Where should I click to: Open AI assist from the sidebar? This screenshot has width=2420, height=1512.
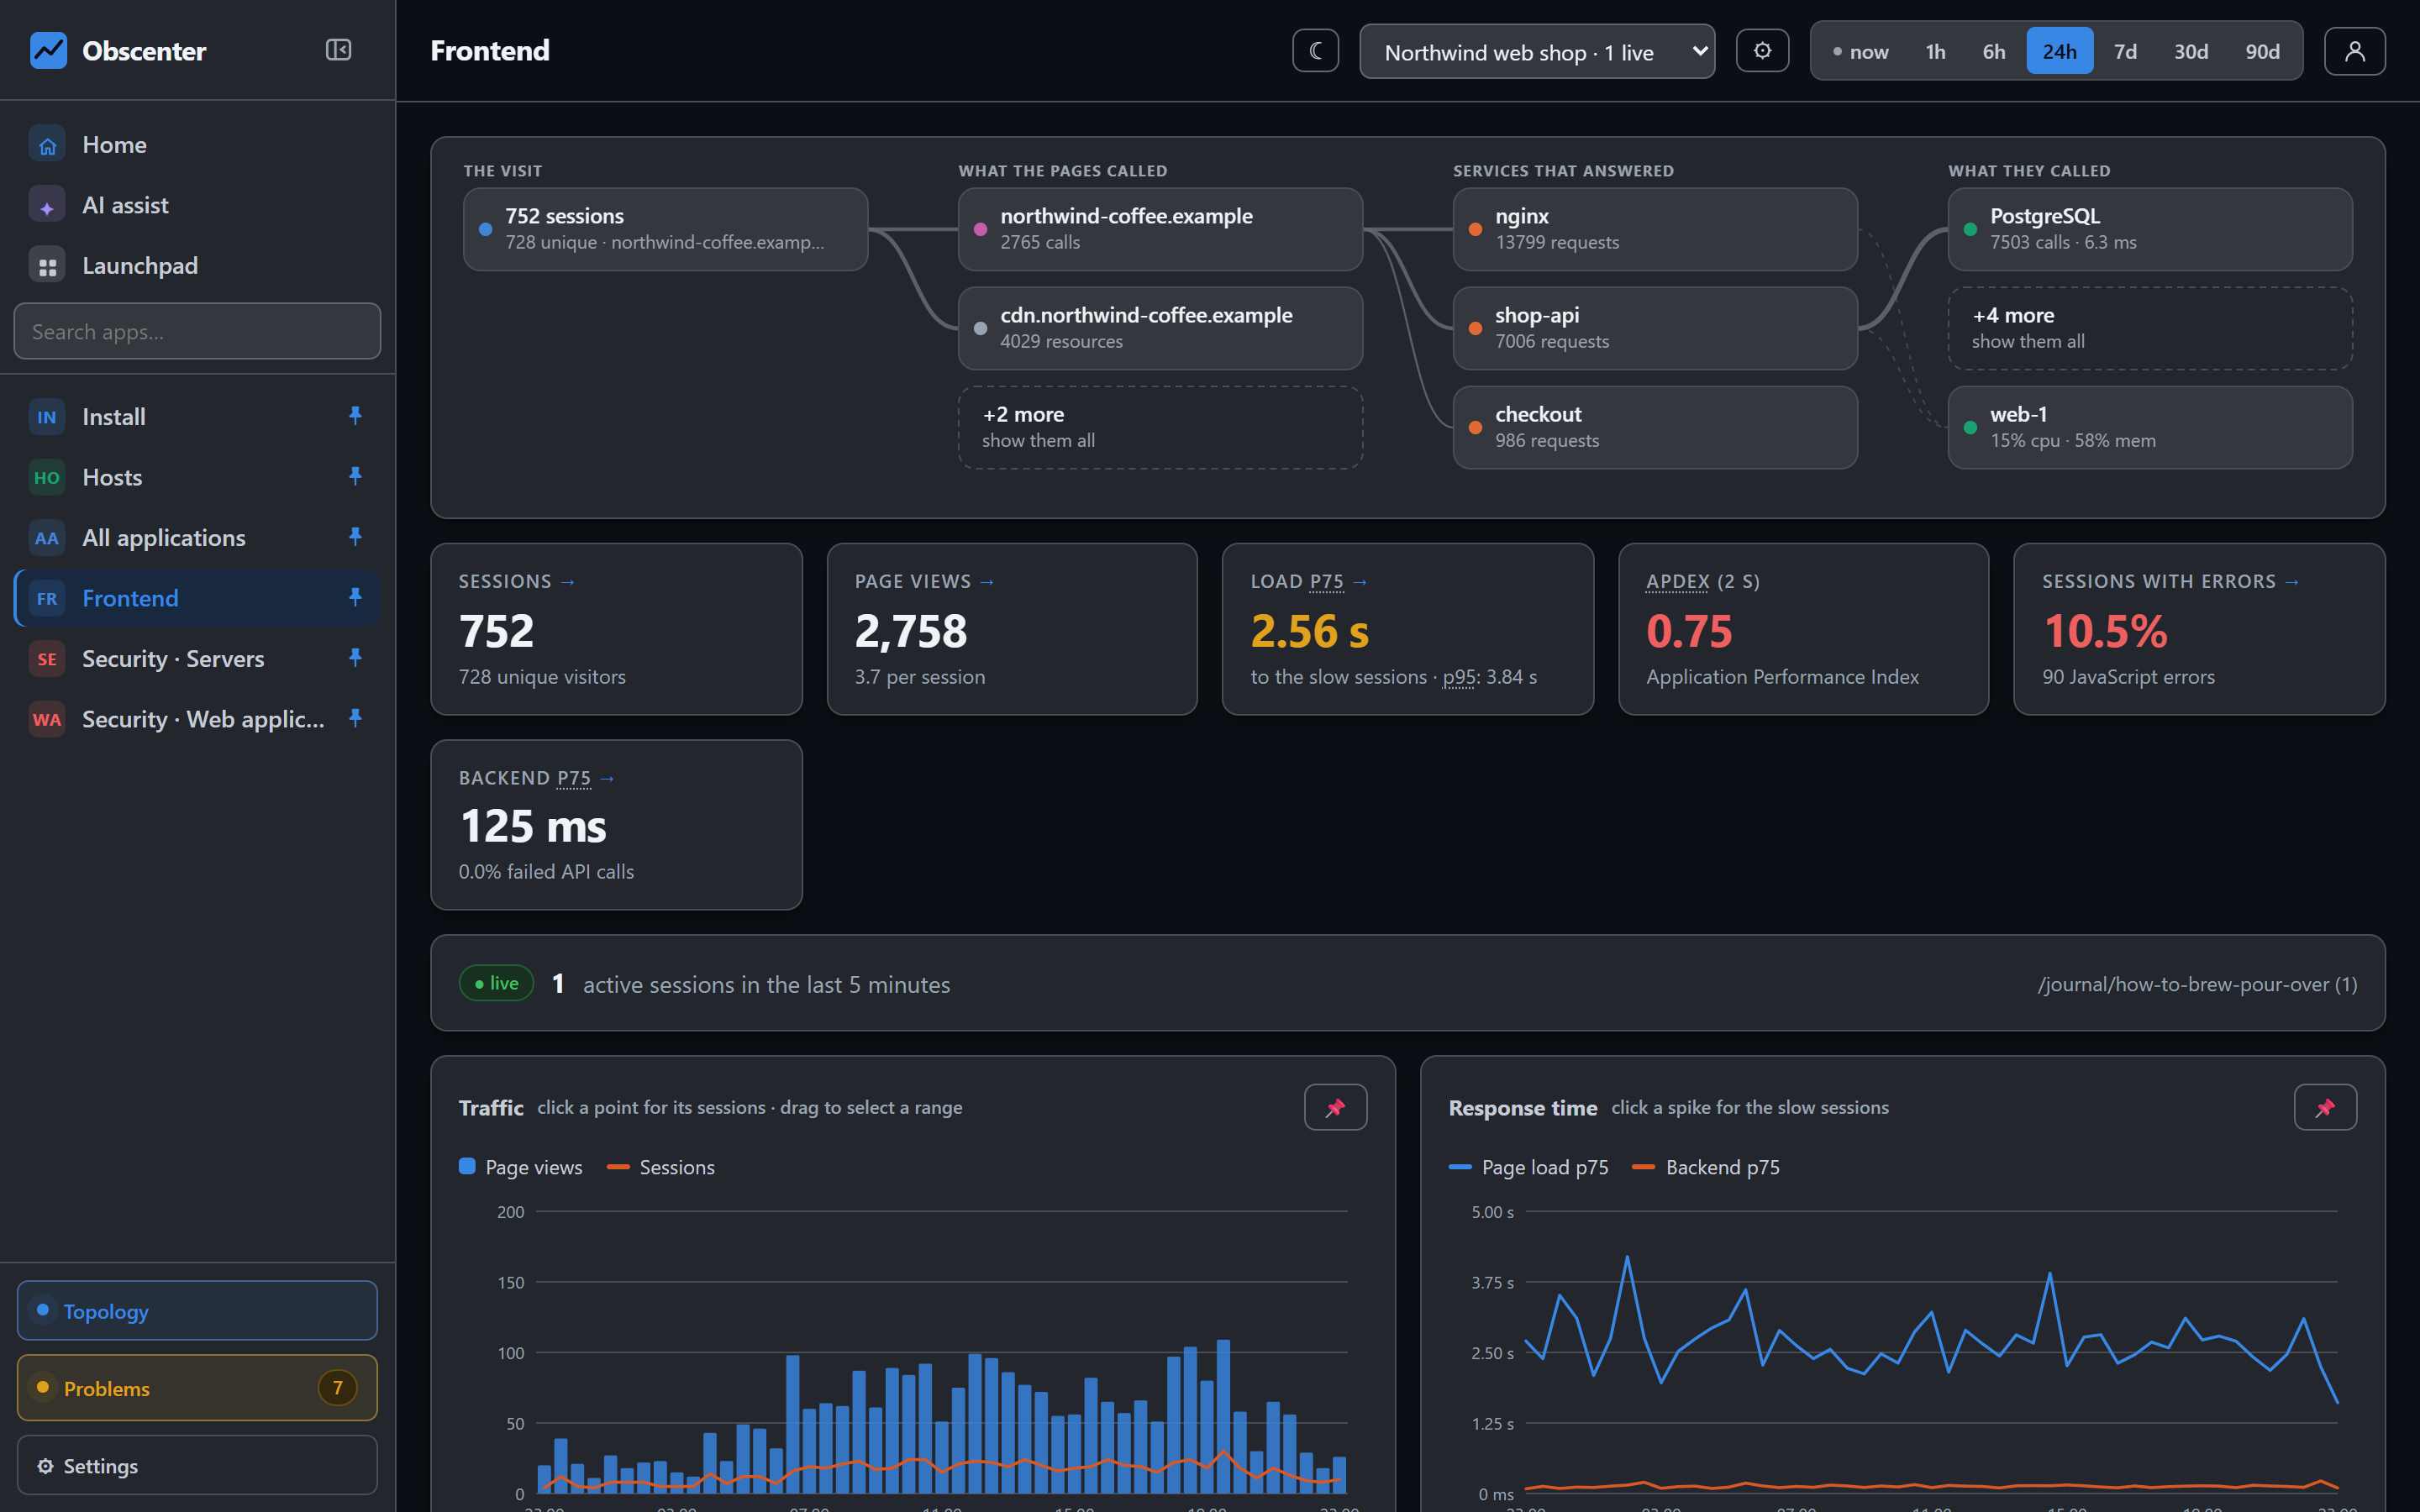(x=198, y=205)
